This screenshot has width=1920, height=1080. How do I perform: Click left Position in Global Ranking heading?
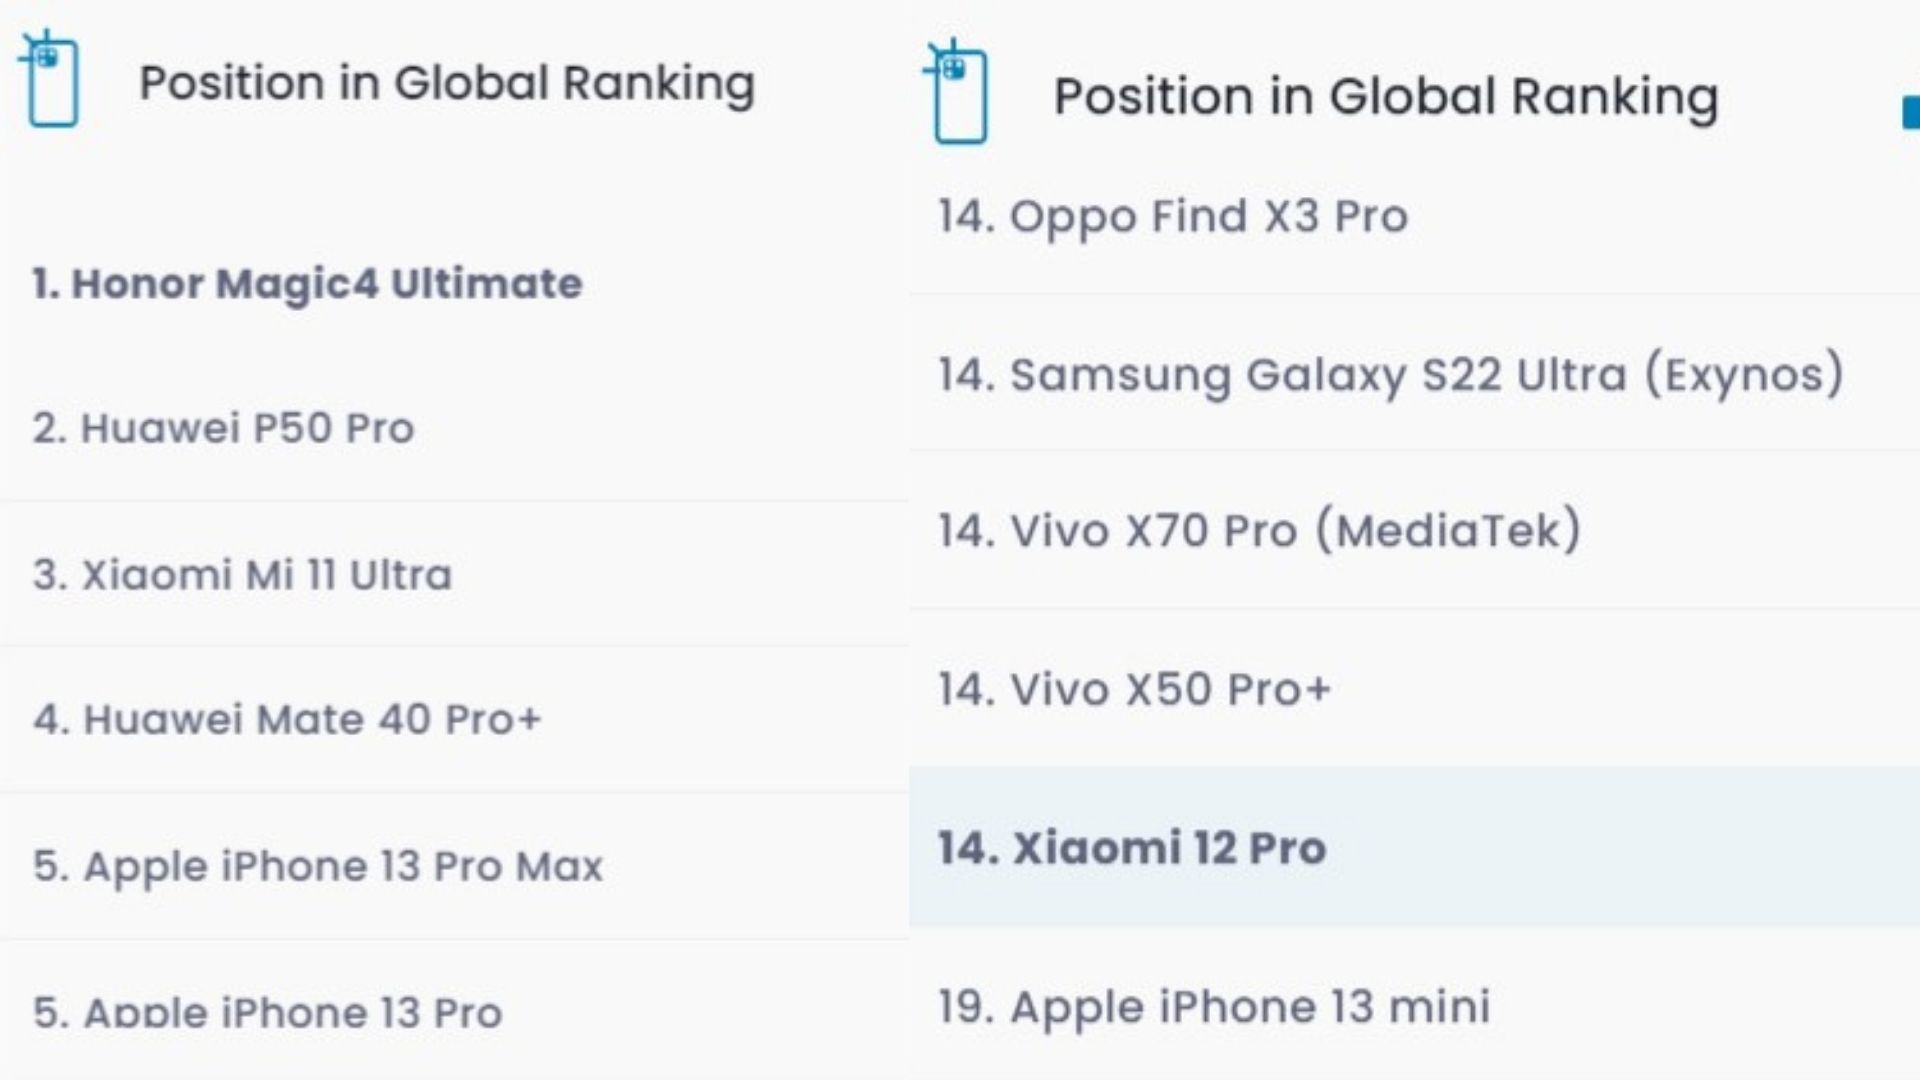point(447,83)
